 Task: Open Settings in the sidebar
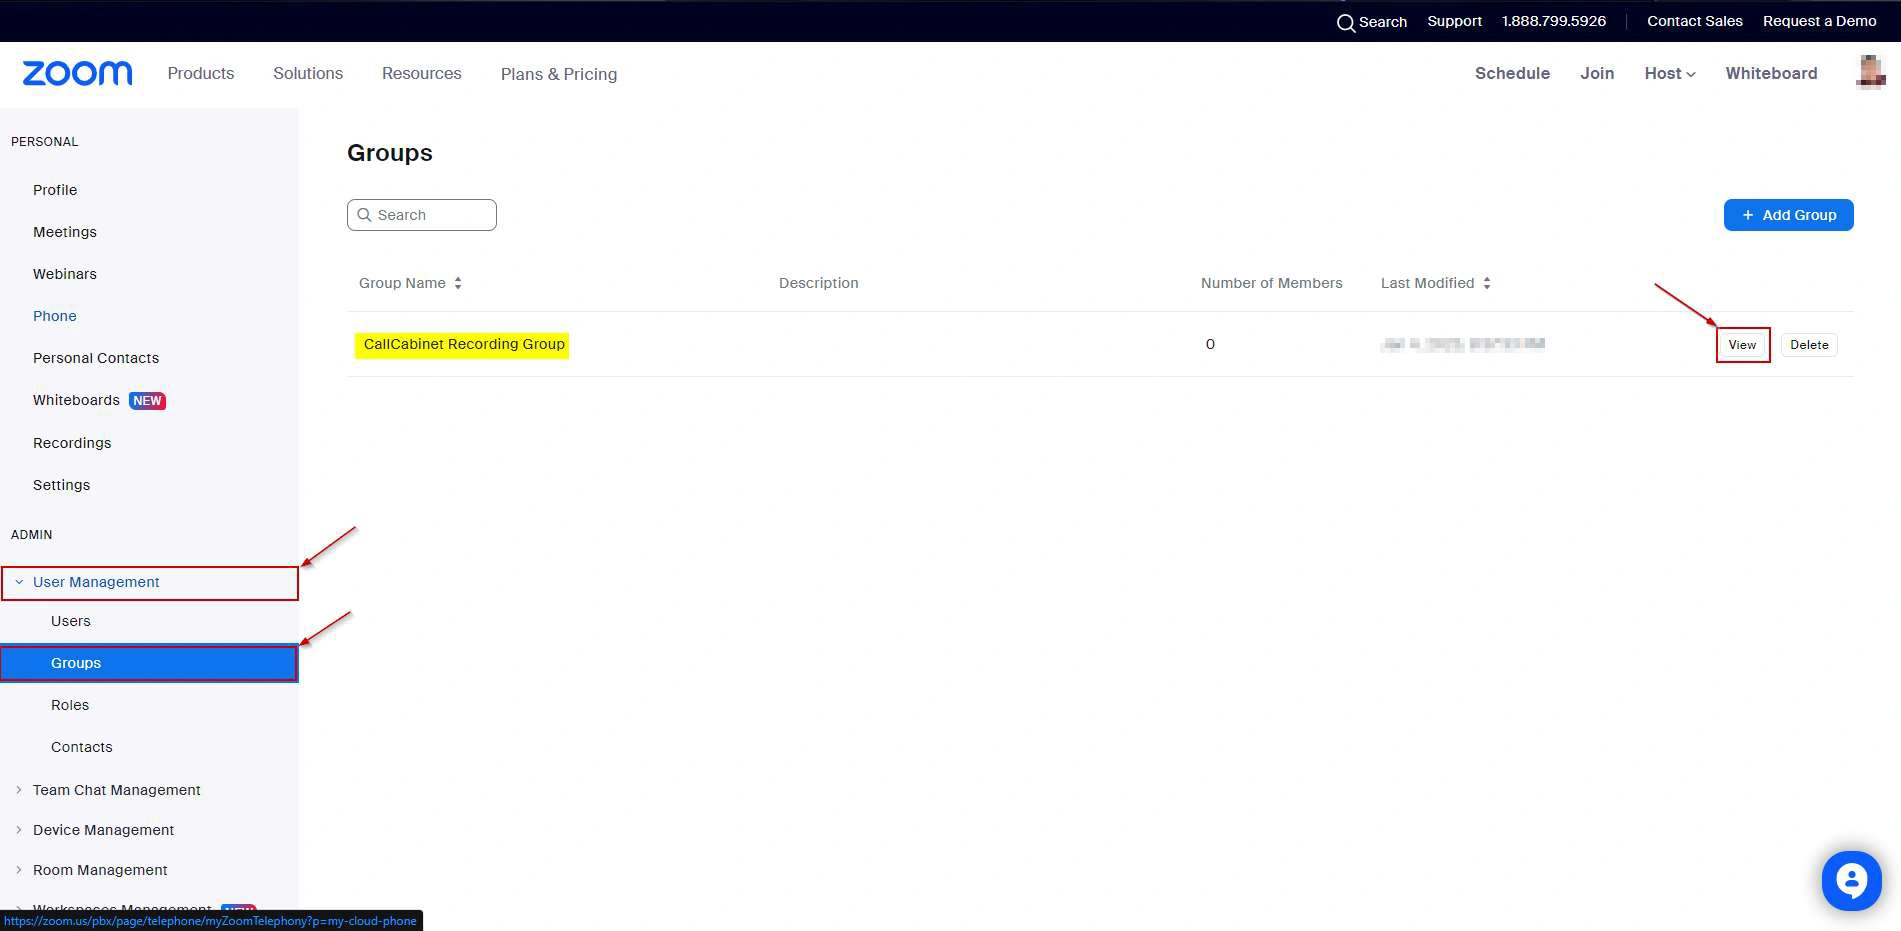[61, 485]
